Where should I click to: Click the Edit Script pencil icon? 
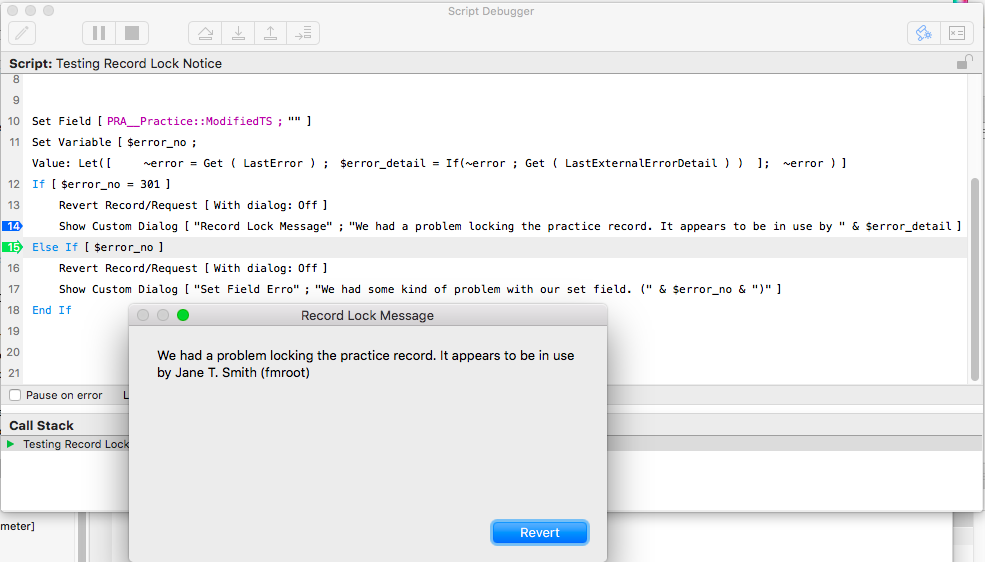point(22,33)
